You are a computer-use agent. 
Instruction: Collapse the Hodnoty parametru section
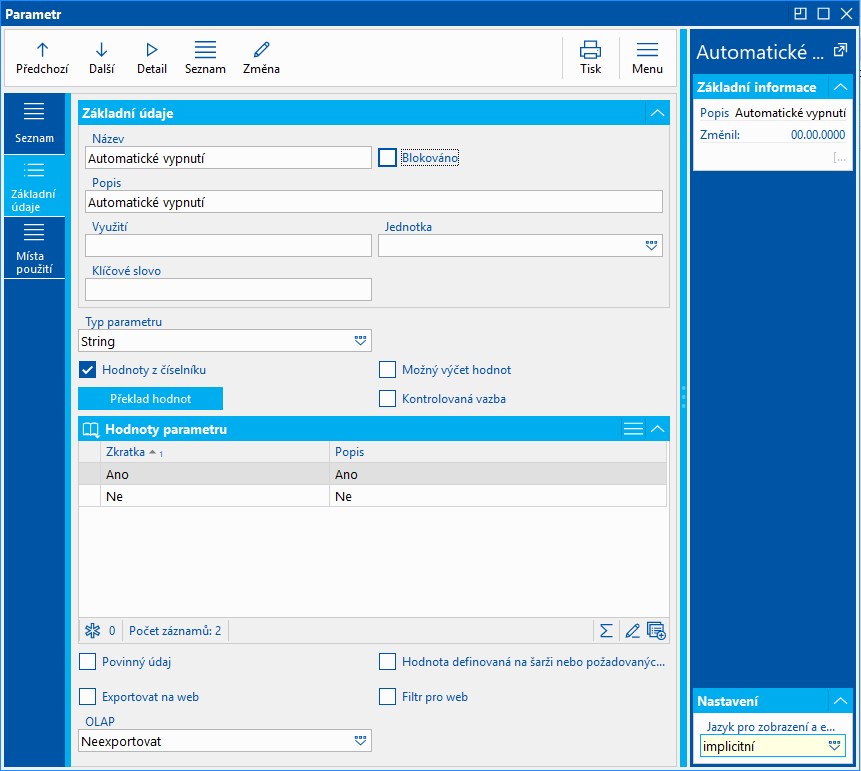(657, 429)
